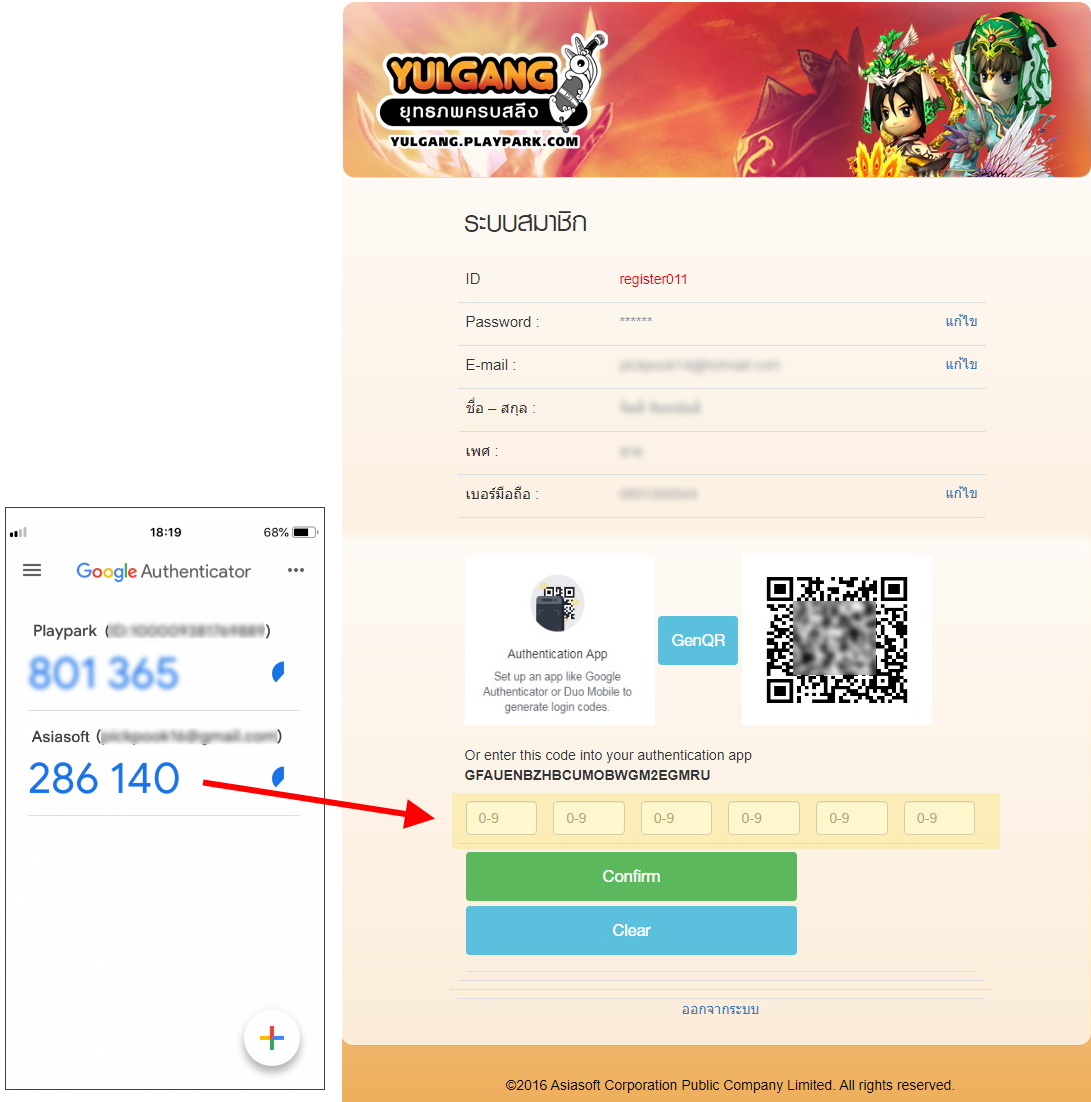Tap the Asiasoft 286 140 code
This screenshot has width=1091, height=1102.
pyautogui.click(x=104, y=778)
